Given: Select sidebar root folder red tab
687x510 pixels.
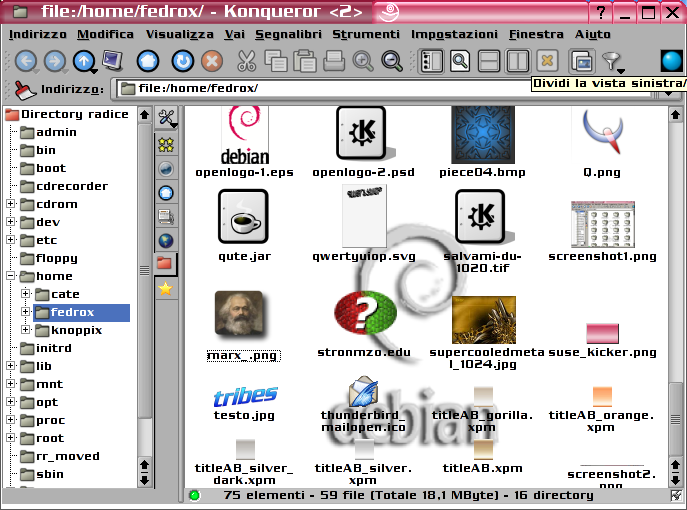Looking at the screenshot, I should pyautogui.click(x=165, y=264).
